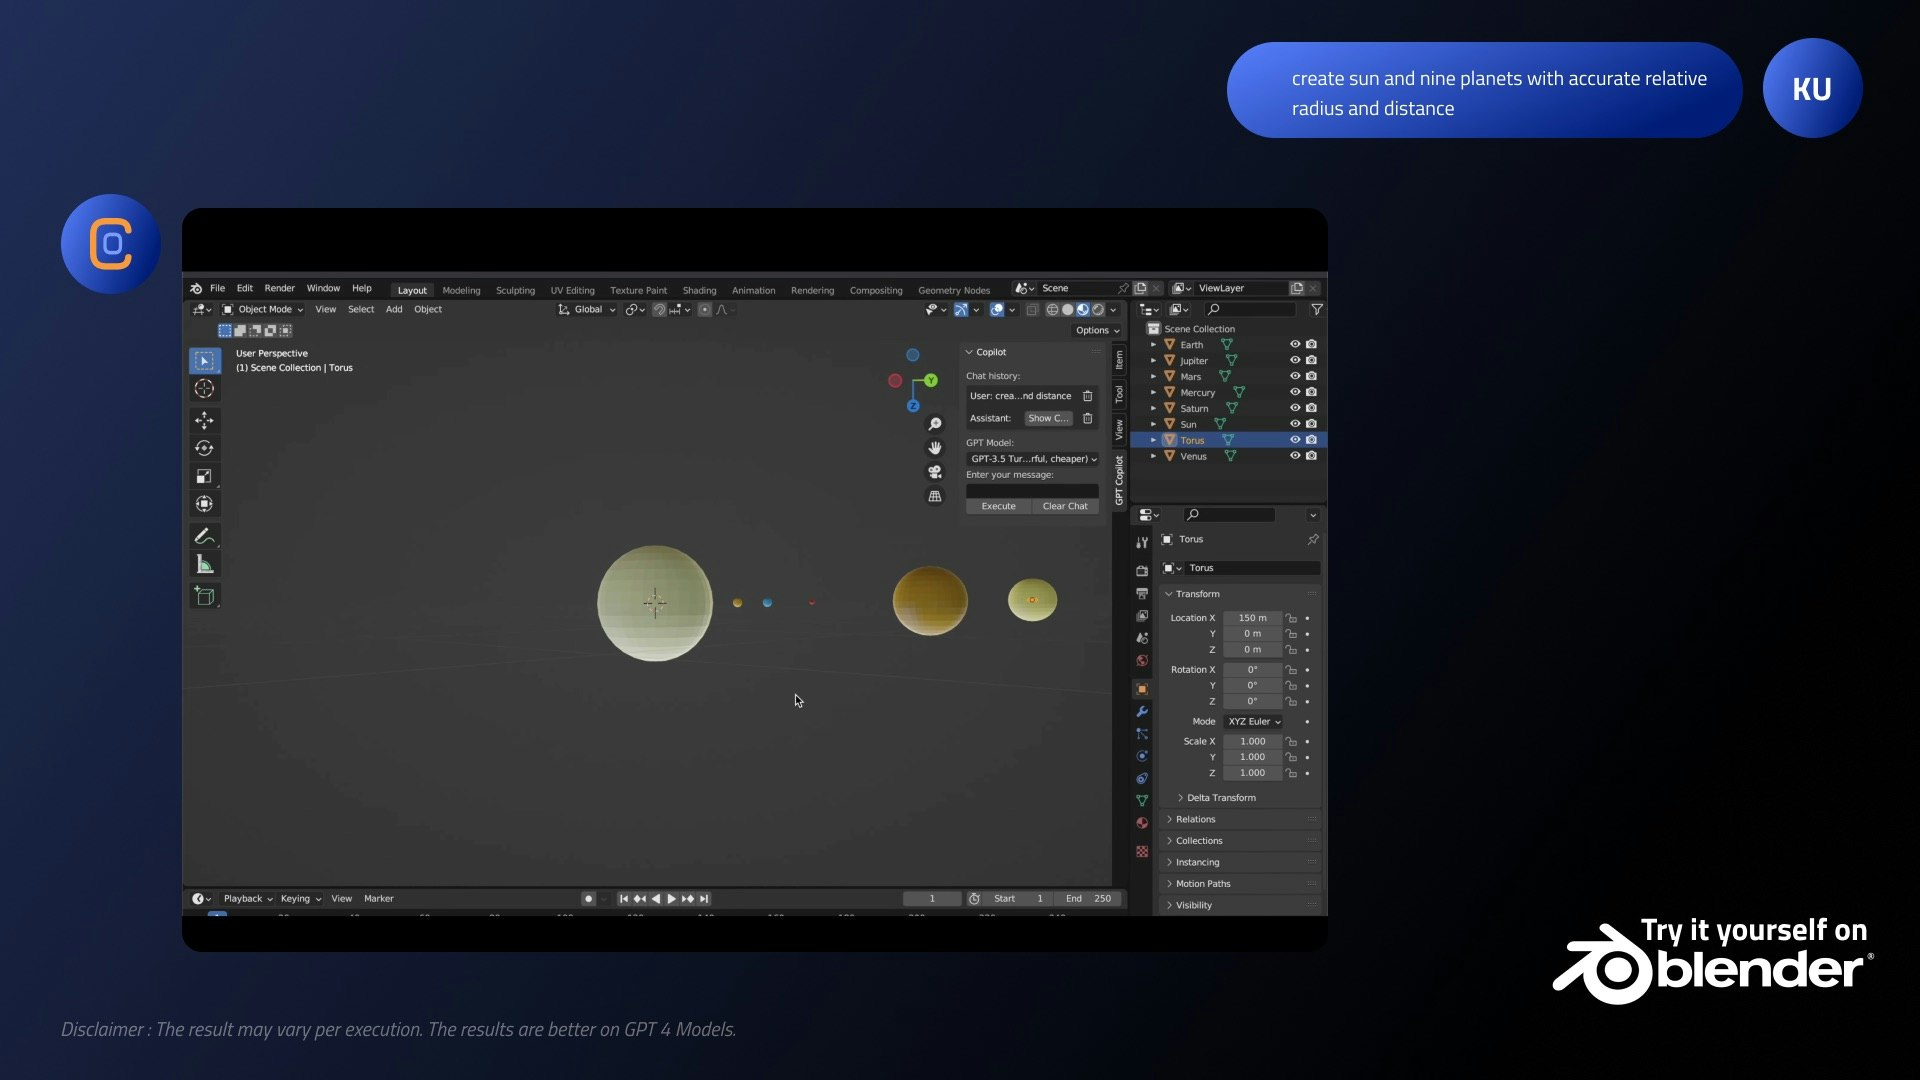Expand the Relations panel
The width and height of the screenshot is (1920, 1080).
1196,819
